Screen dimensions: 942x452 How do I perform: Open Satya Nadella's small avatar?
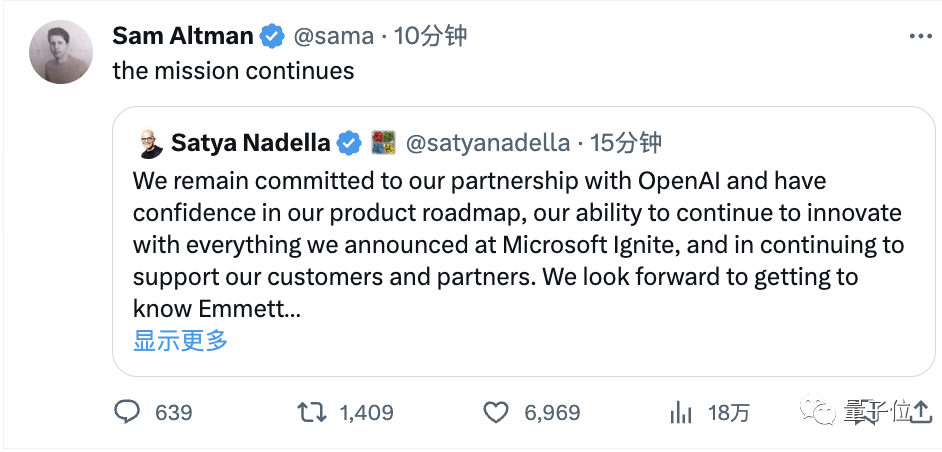[x=150, y=143]
